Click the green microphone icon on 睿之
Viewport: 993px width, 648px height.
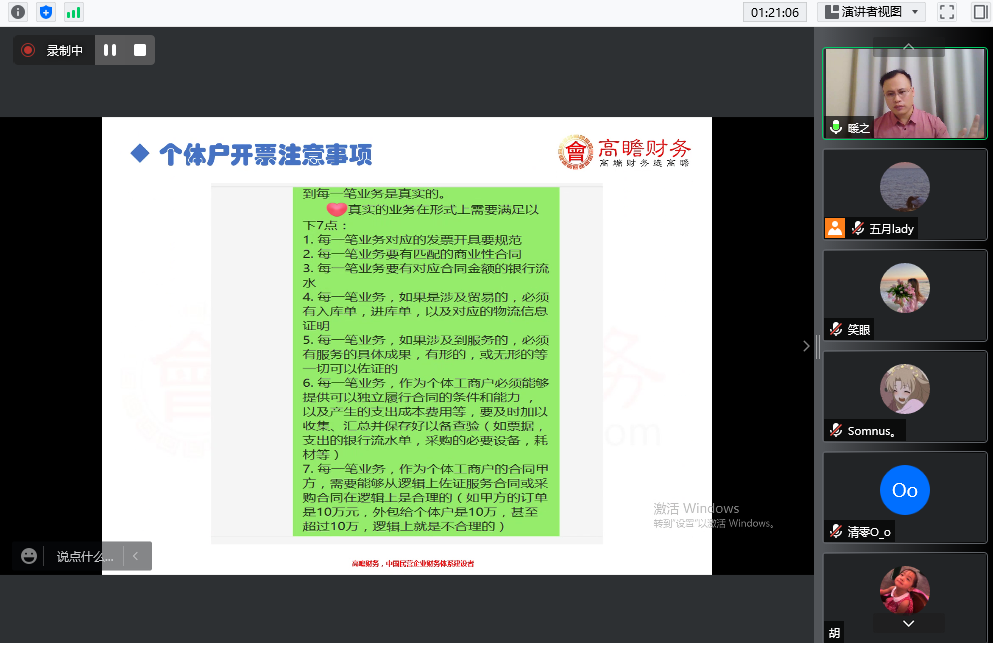click(x=835, y=127)
